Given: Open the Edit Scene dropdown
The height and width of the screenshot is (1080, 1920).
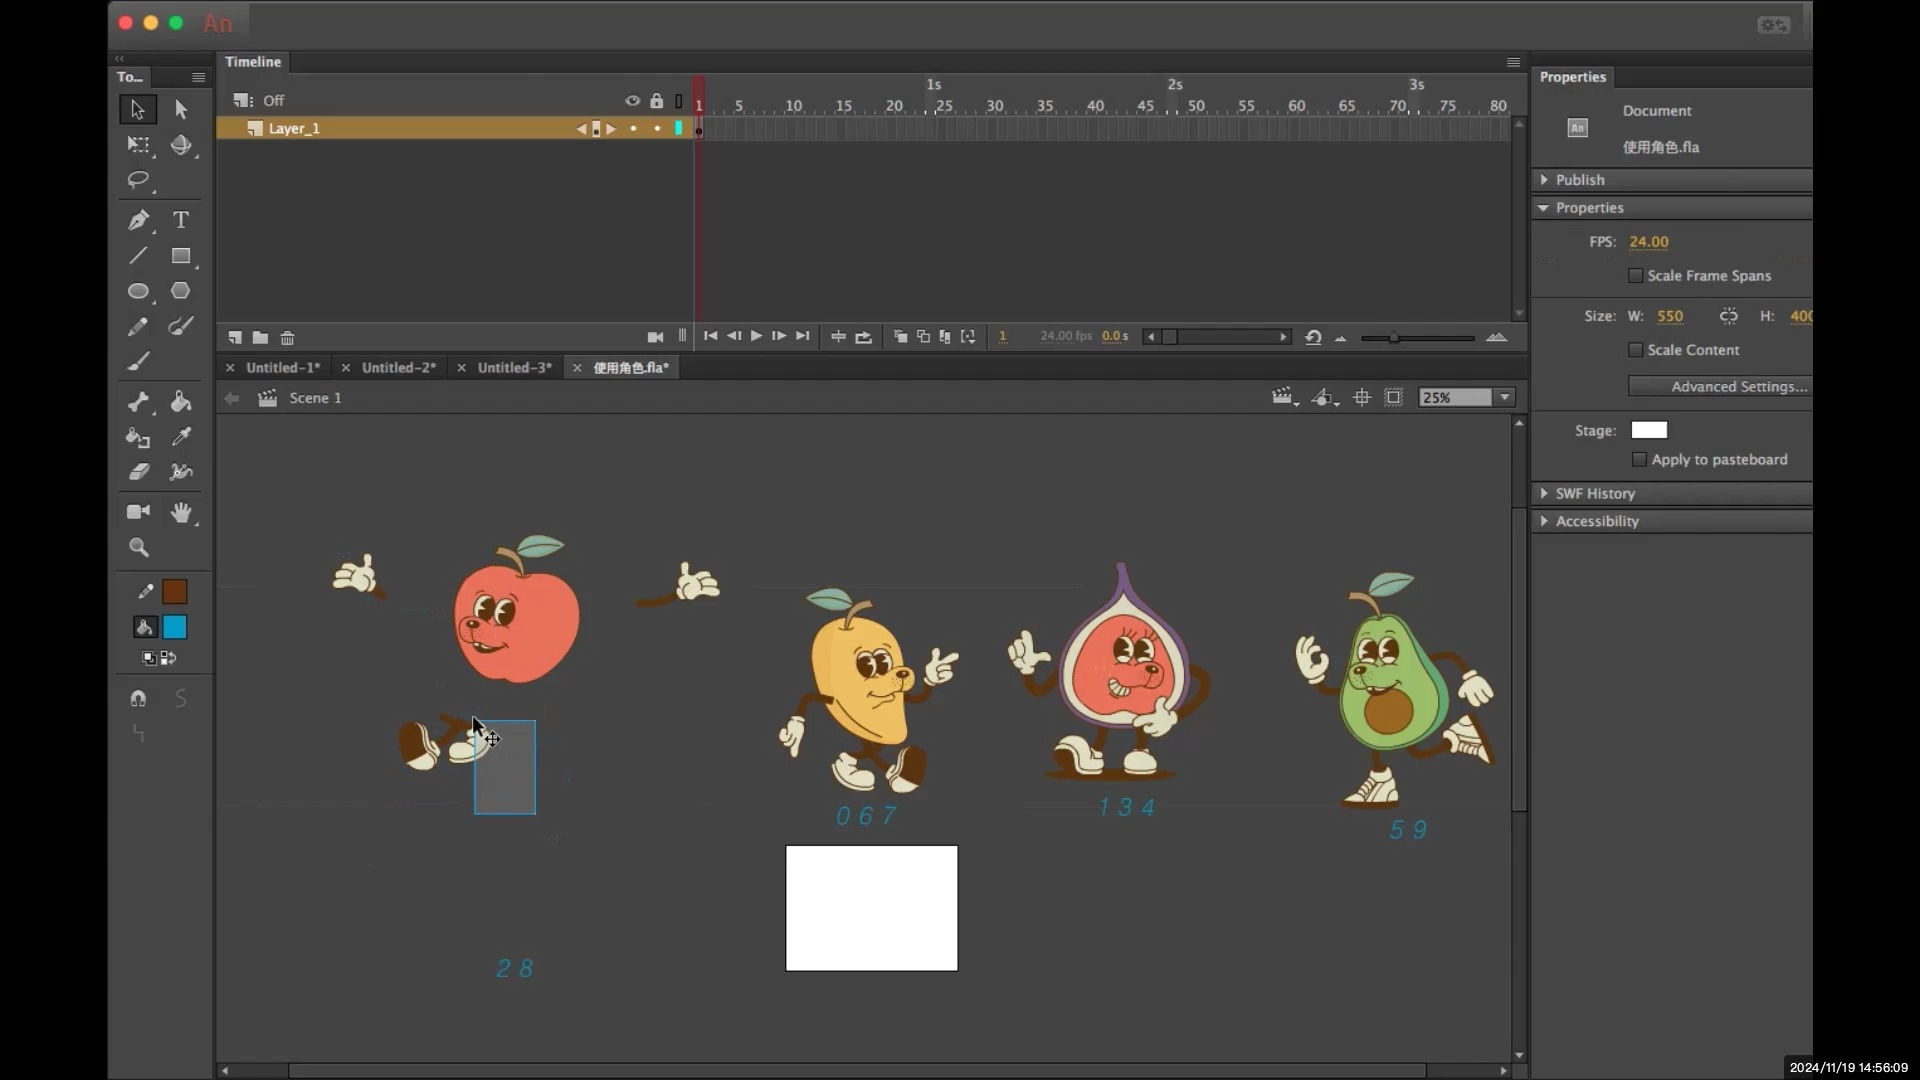Looking at the screenshot, I should click(x=1285, y=398).
